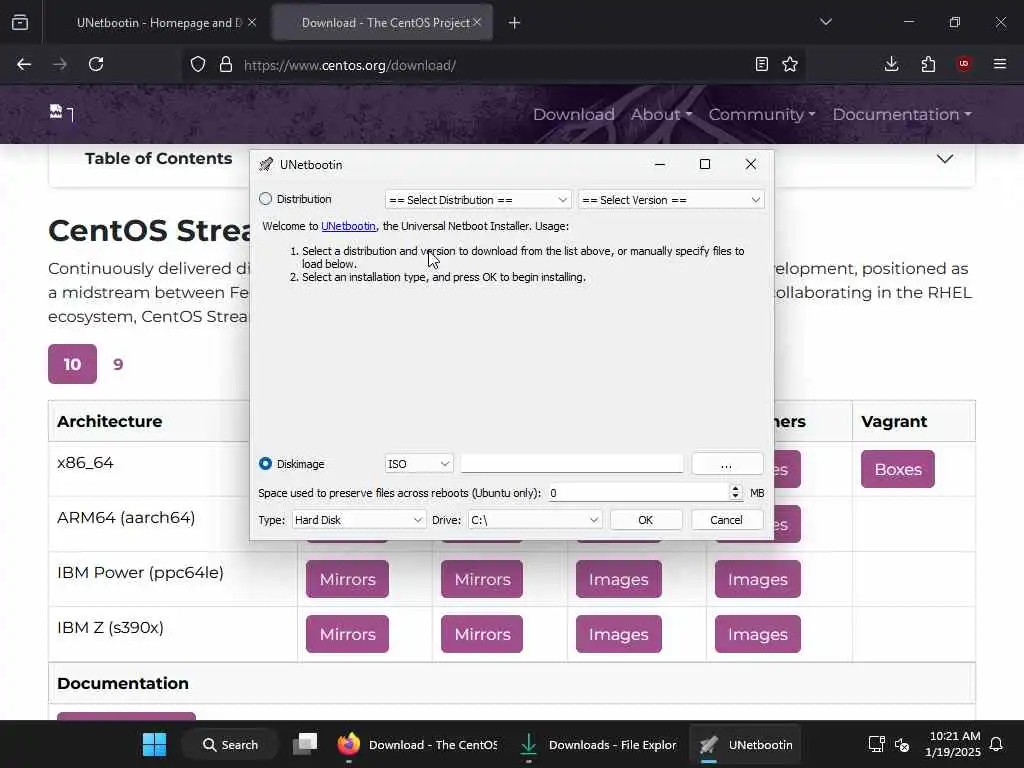Image resolution: width=1024 pixels, height=768 pixels.
Task: Open the Firefox hamburger application menu
Action: (1000, 64)
